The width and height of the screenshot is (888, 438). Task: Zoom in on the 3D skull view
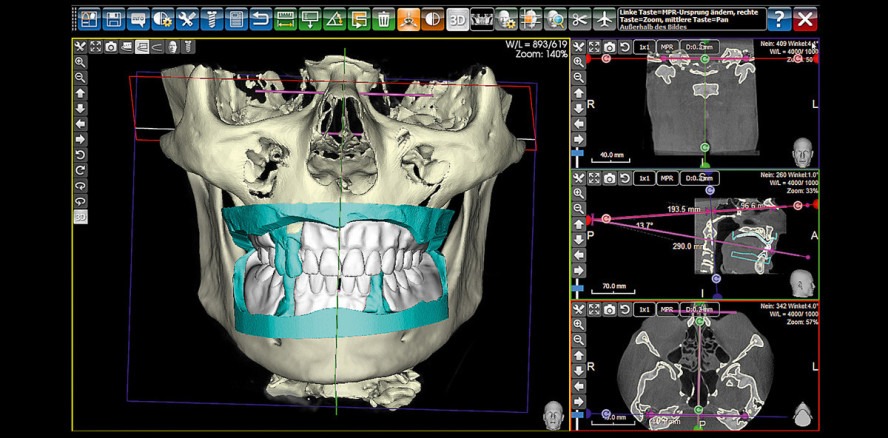(x=80, y=62)
